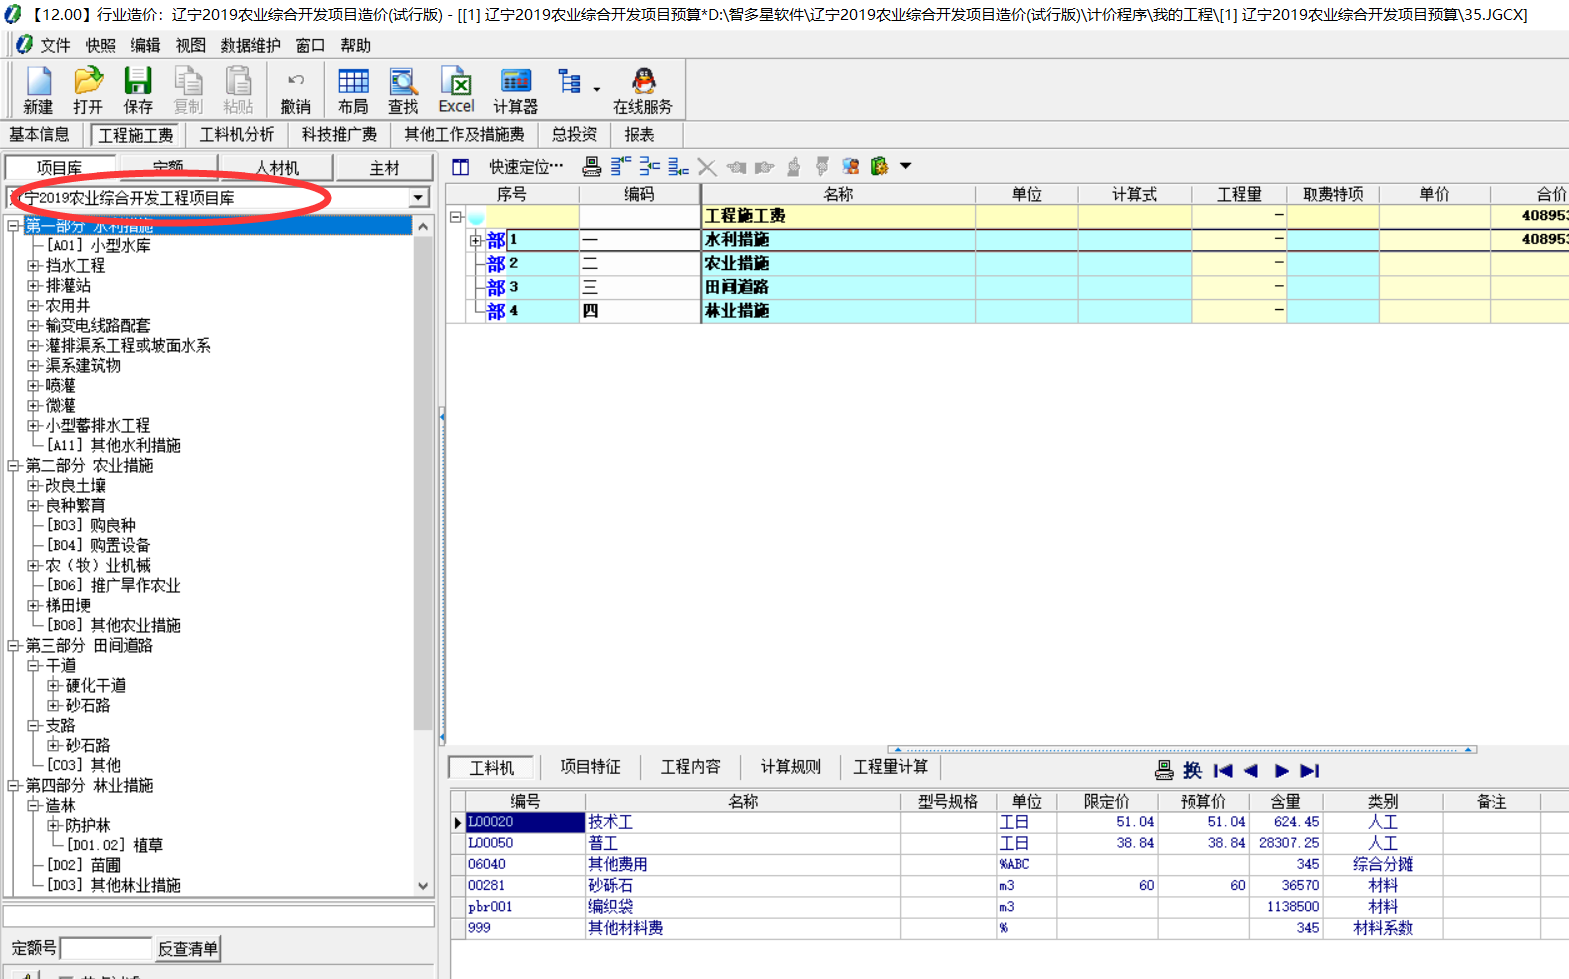
Task: Expand the 排灌站 tree node
Action: click(33, 286)
